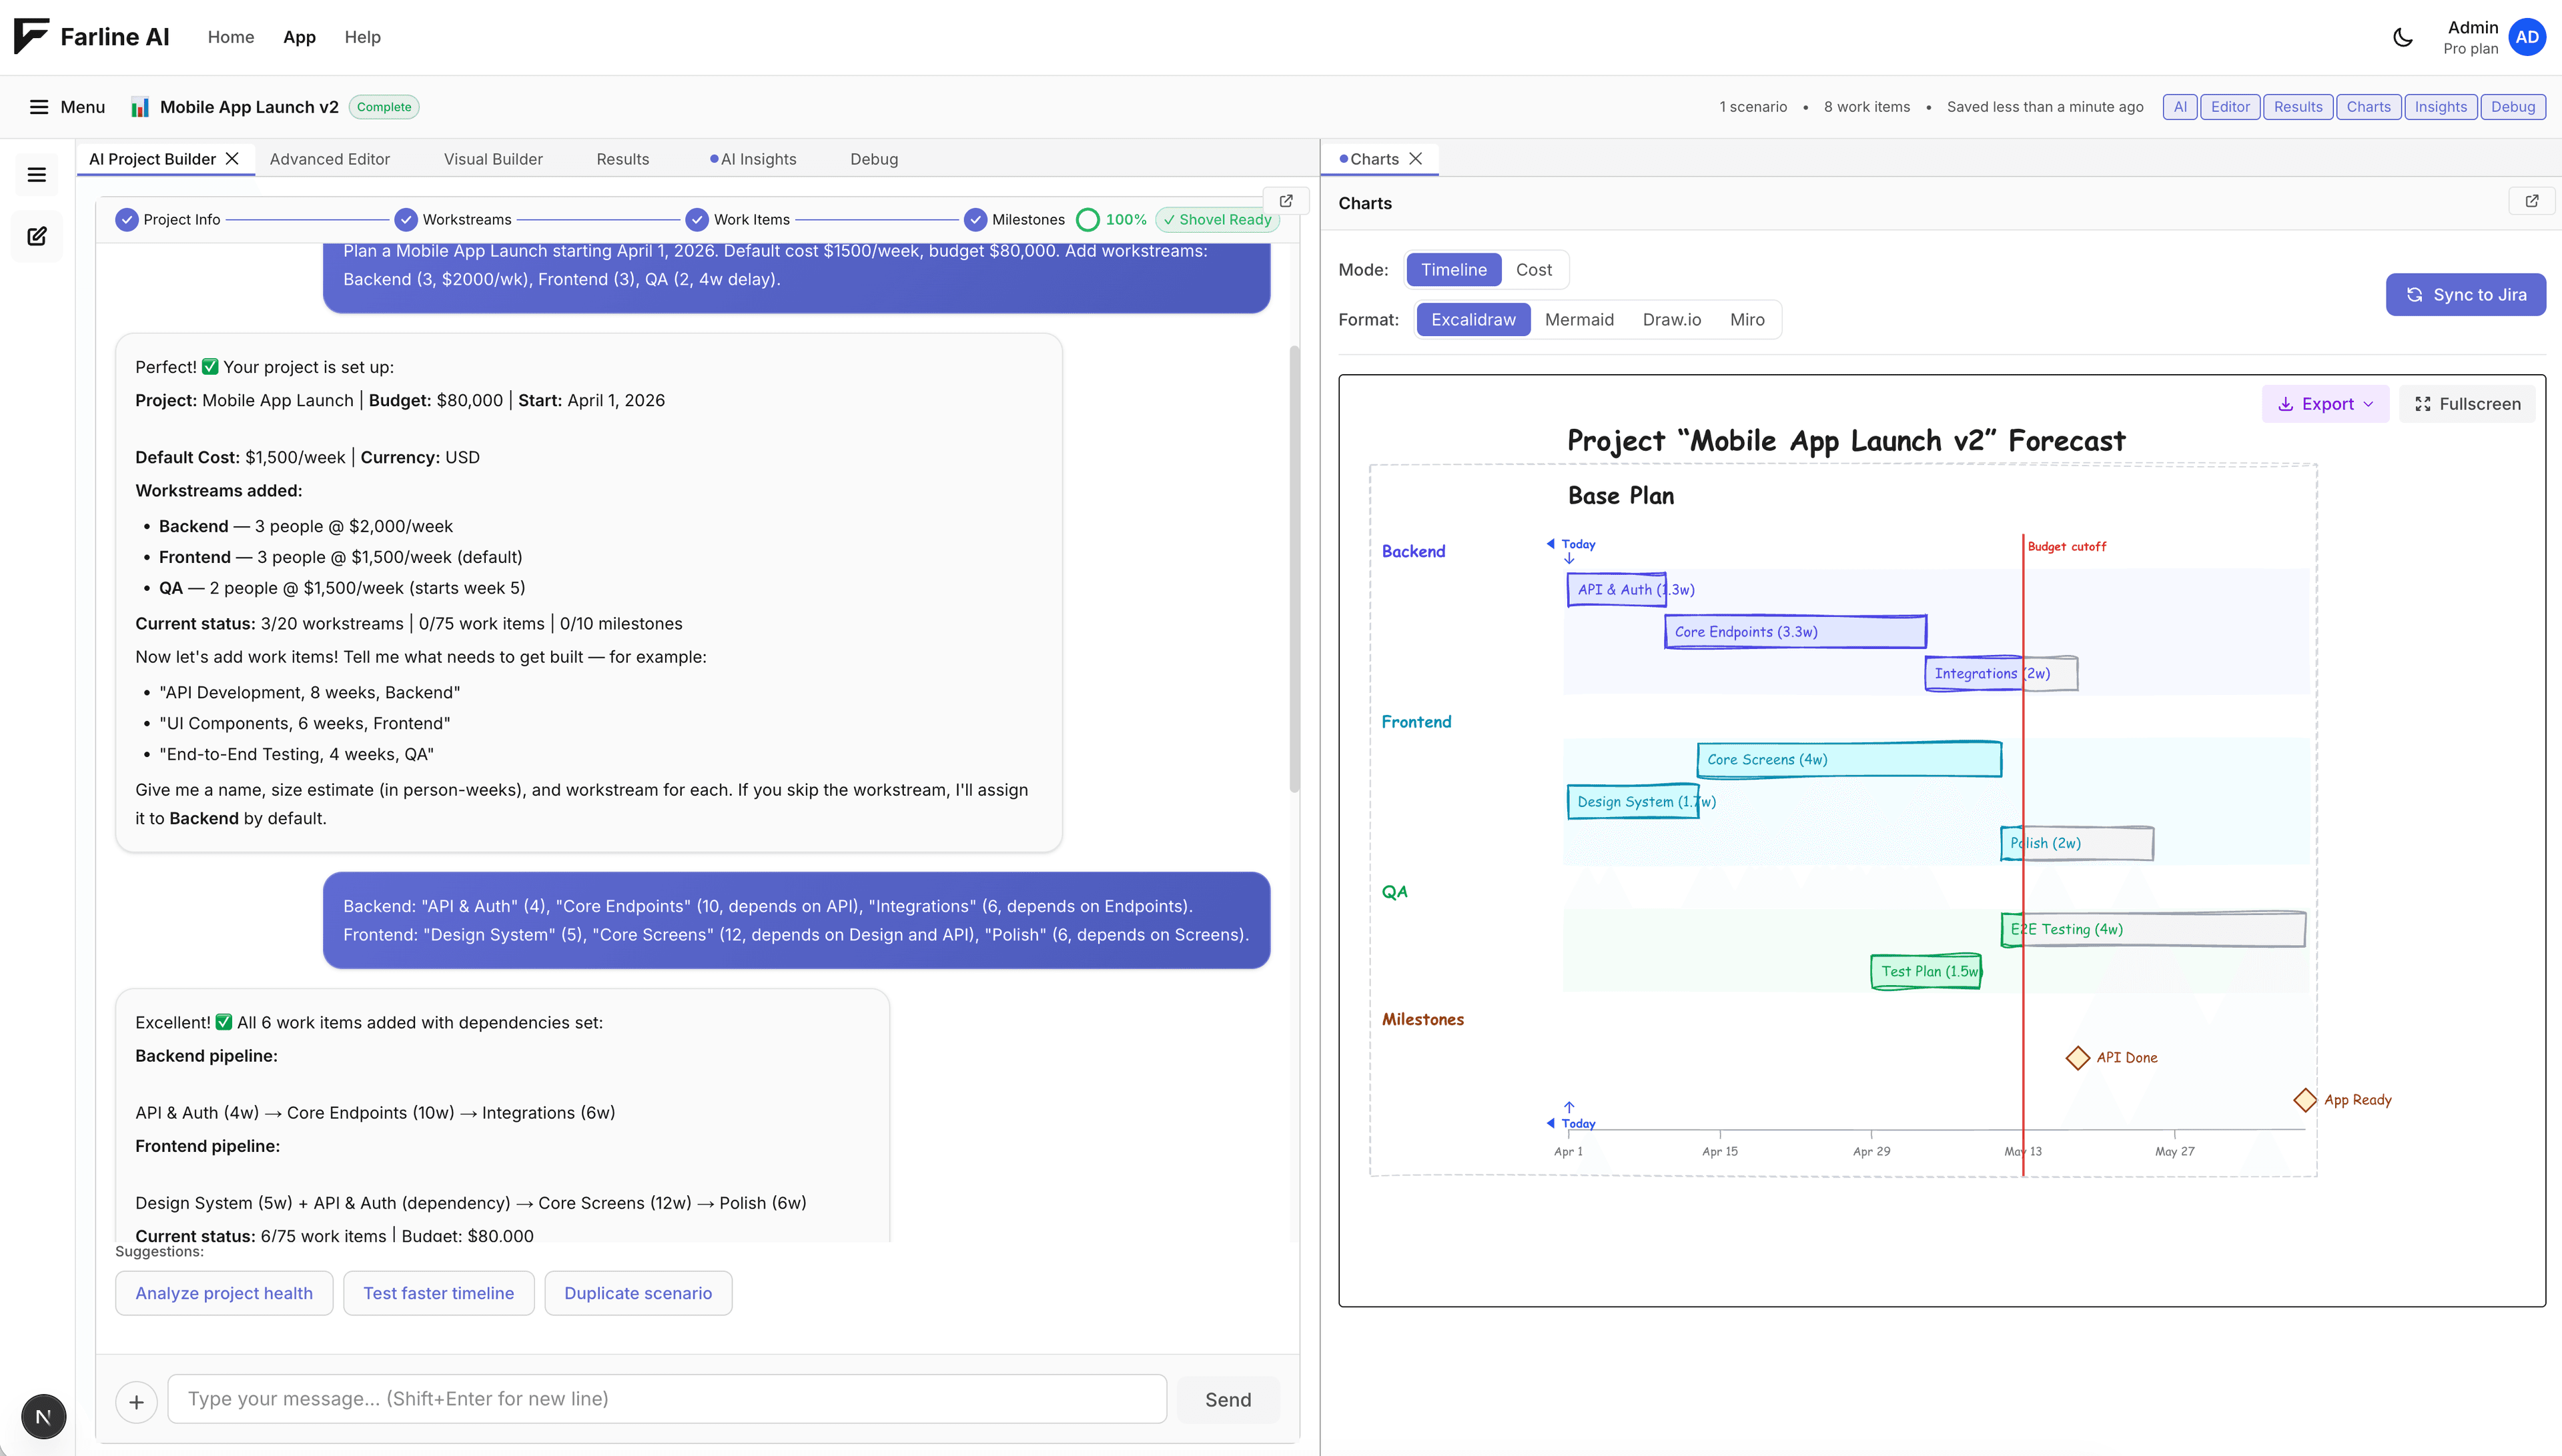Image resolution: width=2562 pixels, height=1456 pixels.
Task: Toggle dark mode with the moon icon
Action: 2403,37
